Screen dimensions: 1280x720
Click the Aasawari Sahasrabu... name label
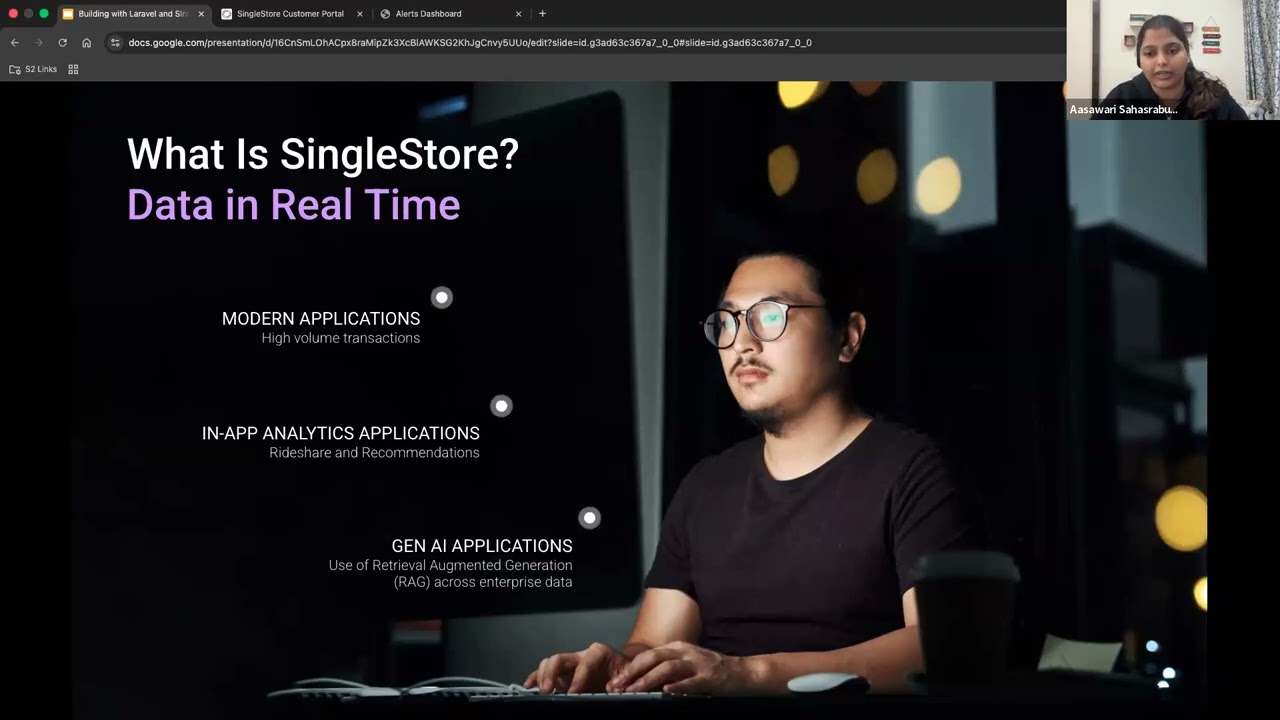(1124, 109)
